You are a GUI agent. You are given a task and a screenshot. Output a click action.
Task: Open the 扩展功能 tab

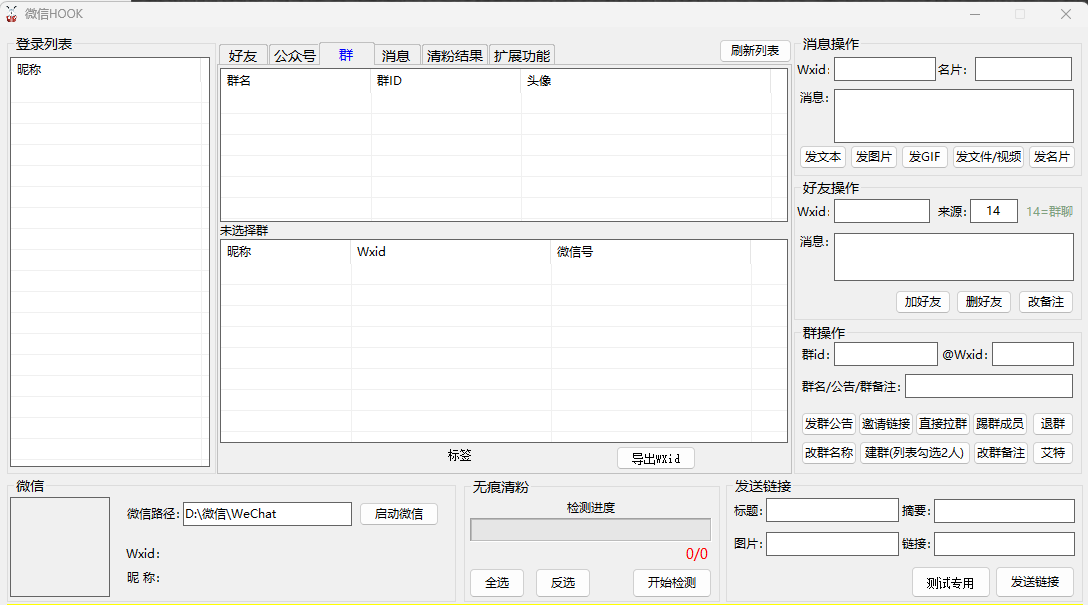(521, 56)
